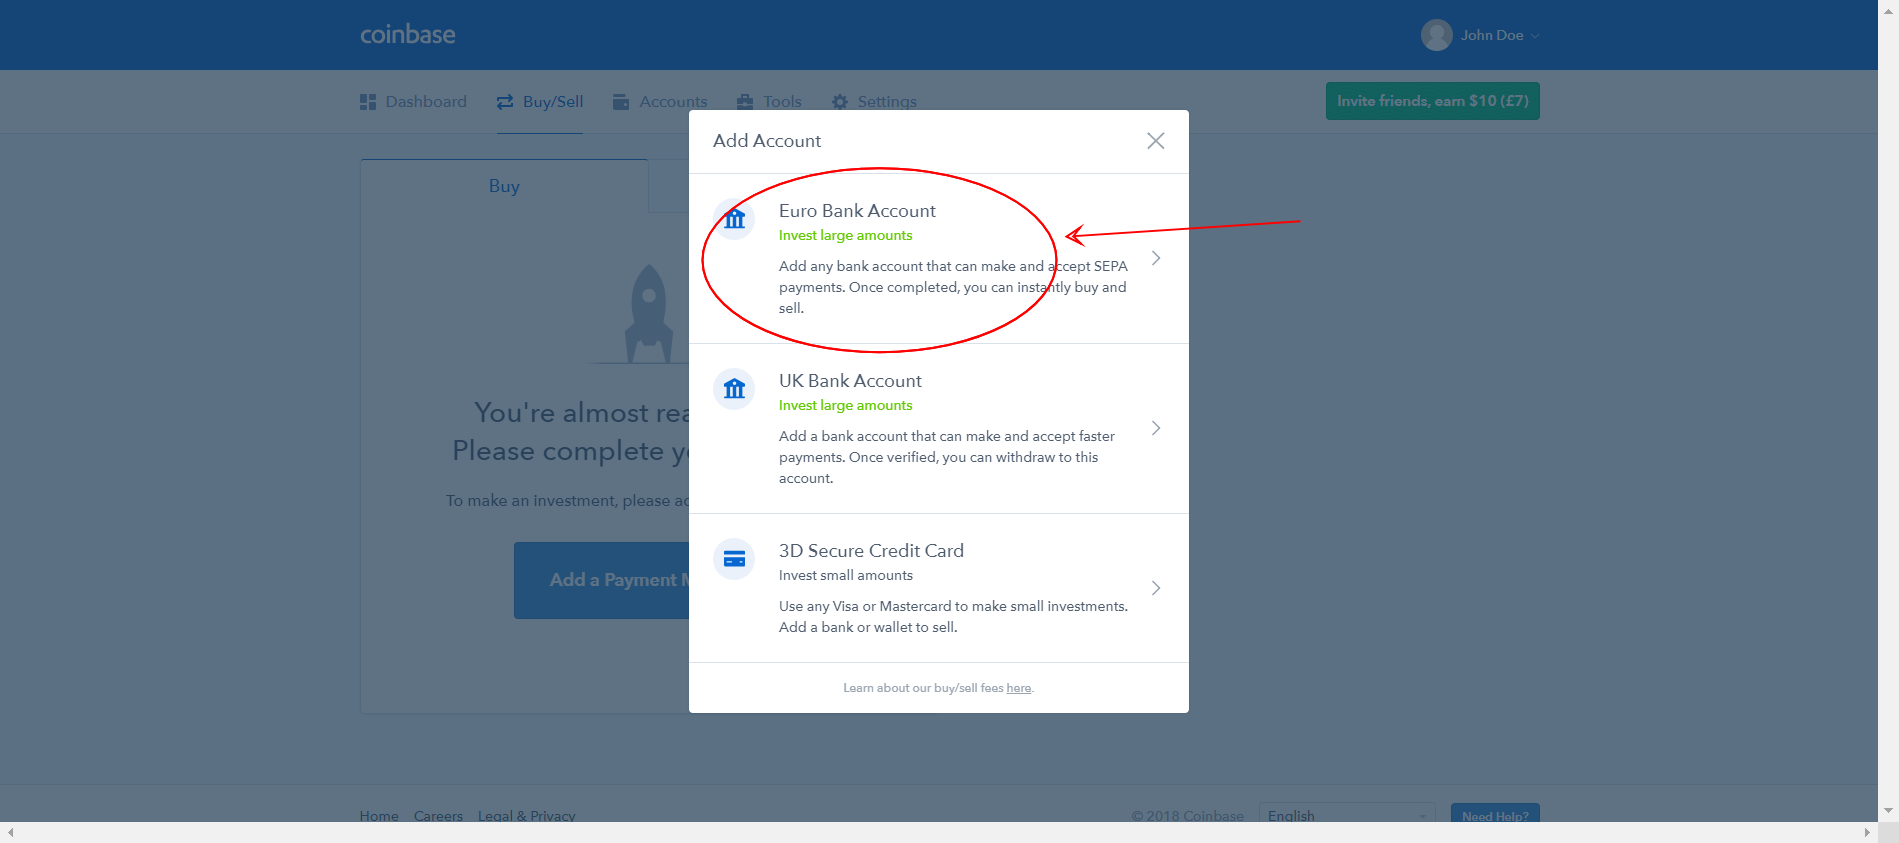Open Legal & Privacy footer link
The width and height of the screenshot is (1899, 843).
(526, 816)
